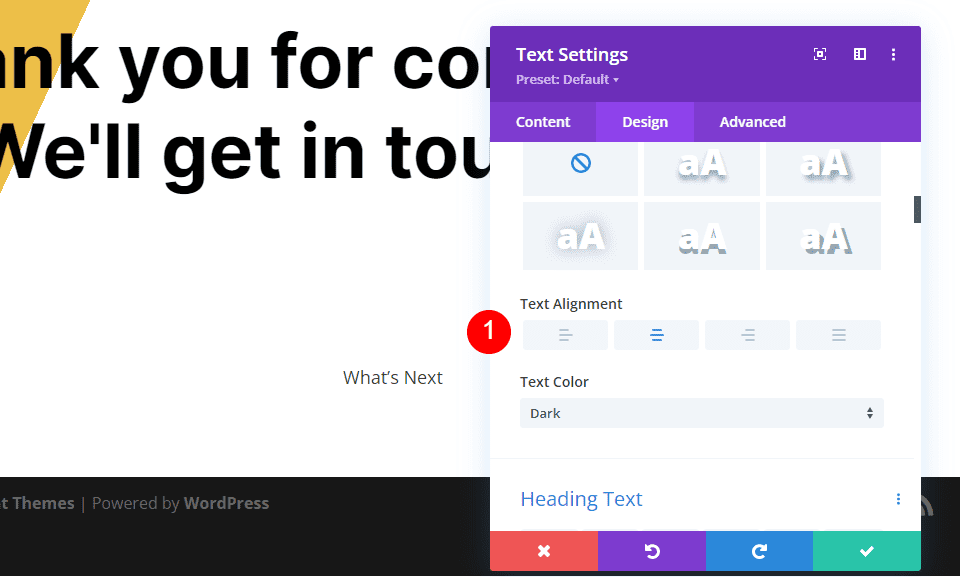This screenshot has height=577, width=960.
Task: Align the text to the left
Action: tap(565, 334)
